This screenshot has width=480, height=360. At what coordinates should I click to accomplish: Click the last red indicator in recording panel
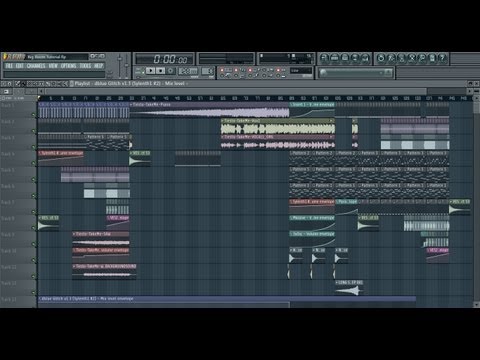(x=278, y=70)
